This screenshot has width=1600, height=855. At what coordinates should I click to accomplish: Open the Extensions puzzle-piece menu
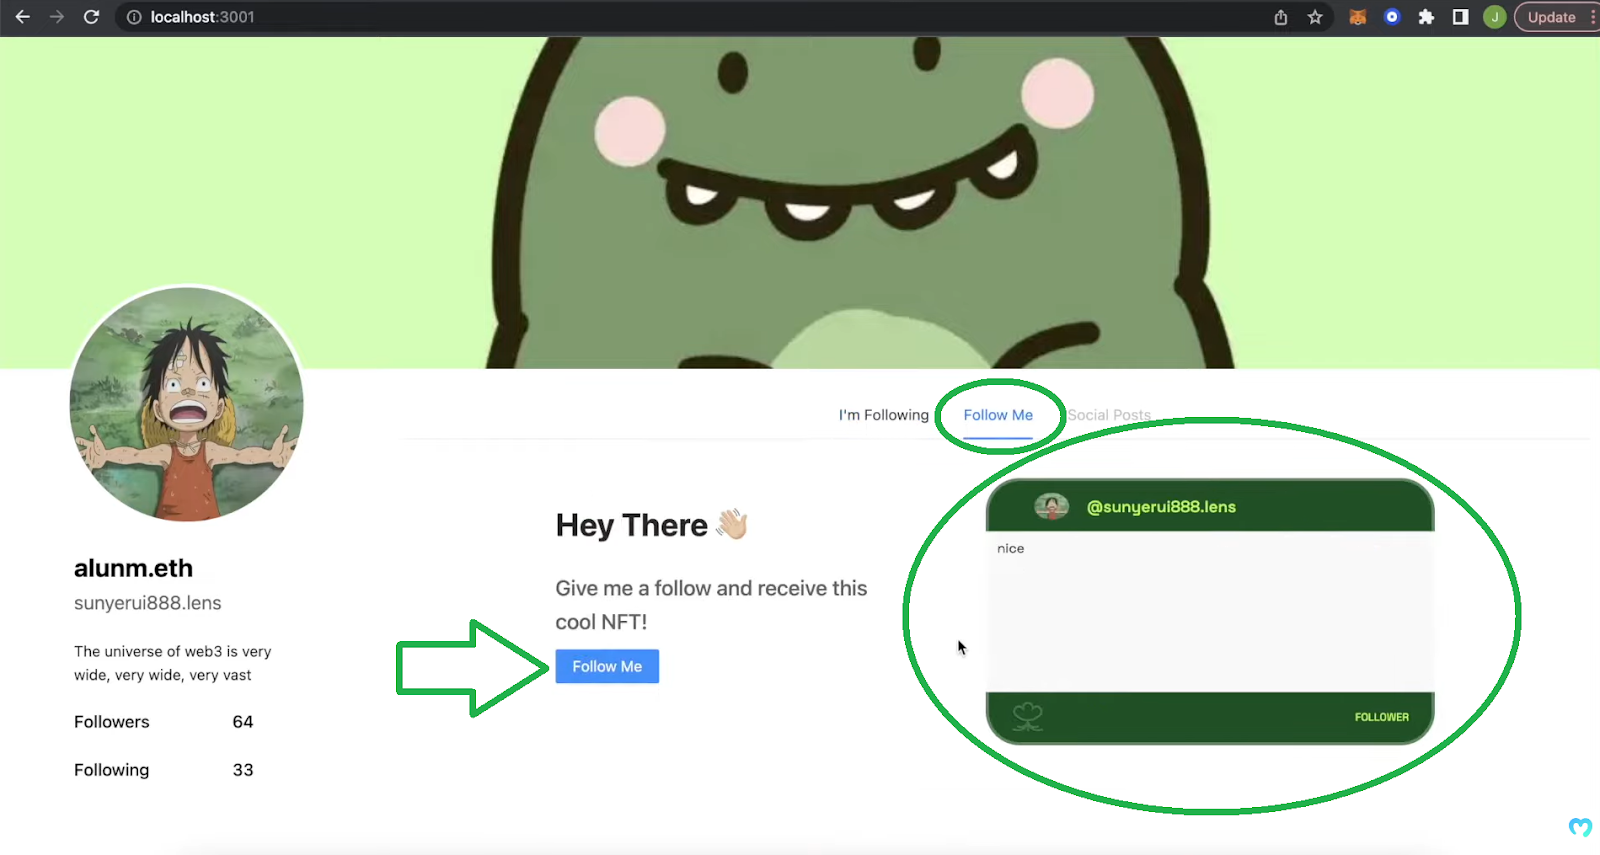1426,17
